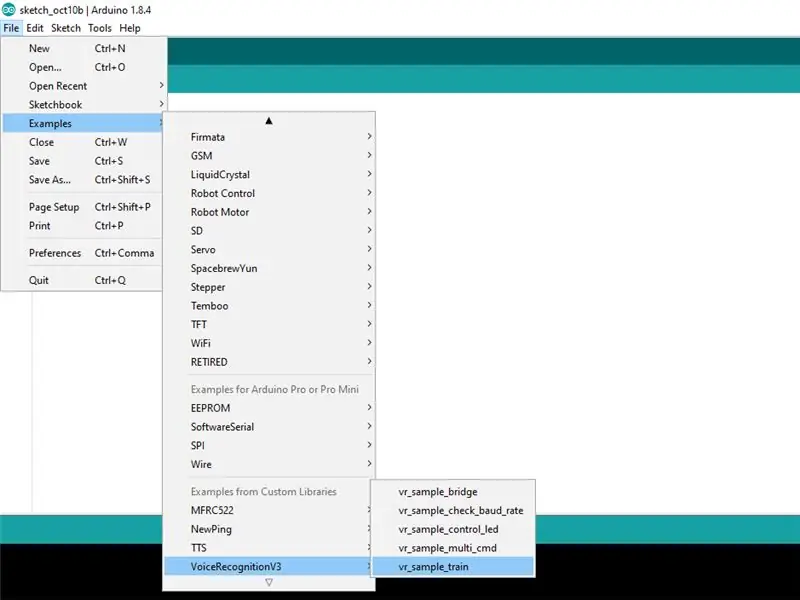Open the vr_sample_control_led example
The image size is (800, 600).
(x=453, y=530)
